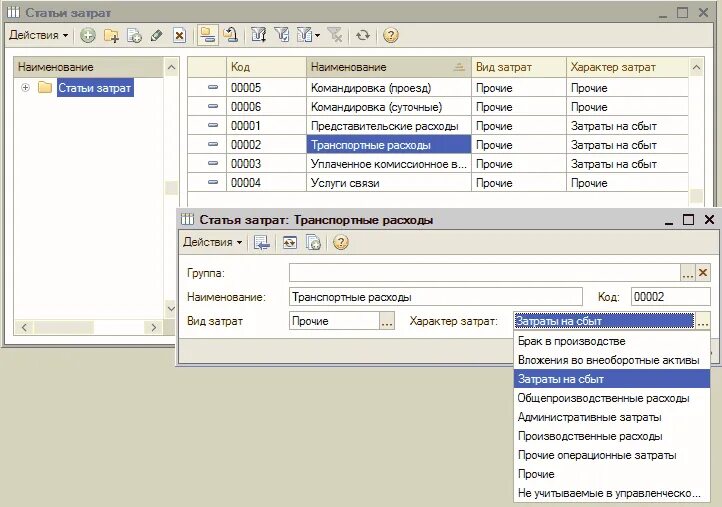Image resolution: width=722 pixels, height=507 pixels.
Task: Click the Find in list icon in dialog
Action: tap(262, 242)
